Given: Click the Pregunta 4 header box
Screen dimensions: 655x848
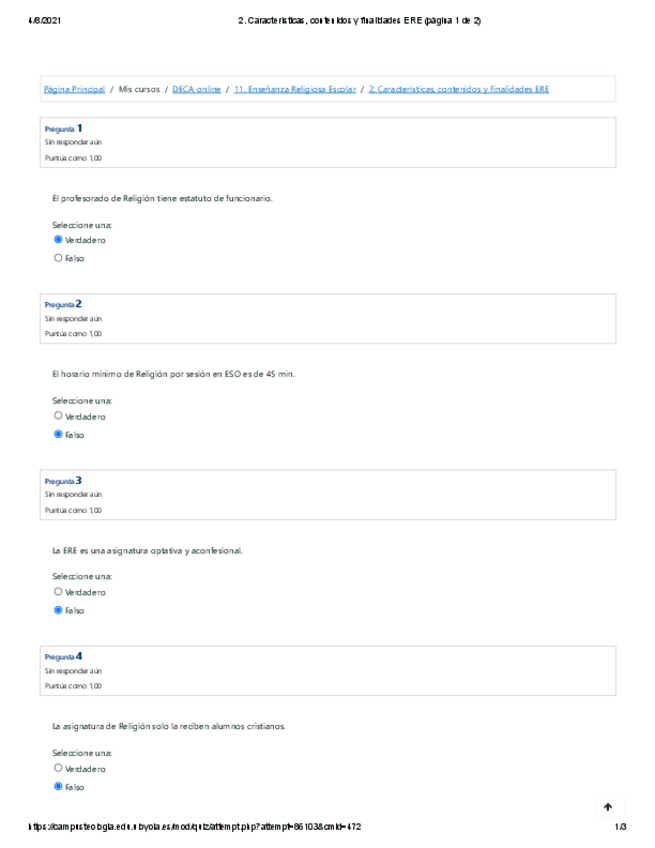Looking at the screenshot, I should [x=328, y=671].
